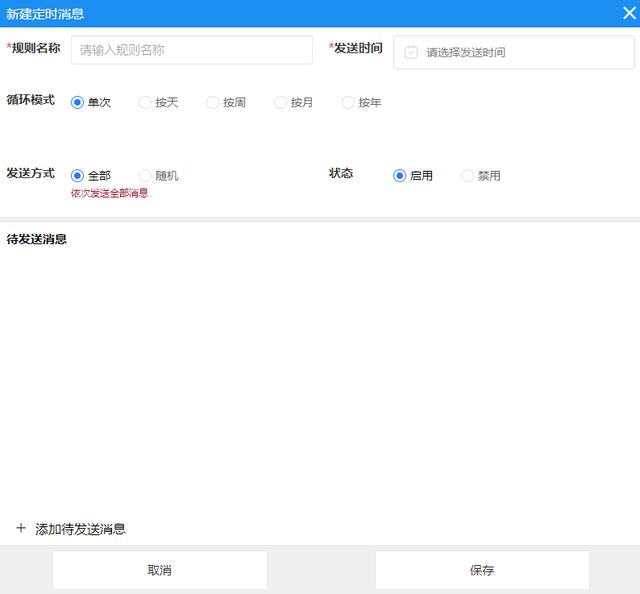This screenshot has height=594, width=640.
Task: Click 添加待发送消息 link
Action: [80, 529]
